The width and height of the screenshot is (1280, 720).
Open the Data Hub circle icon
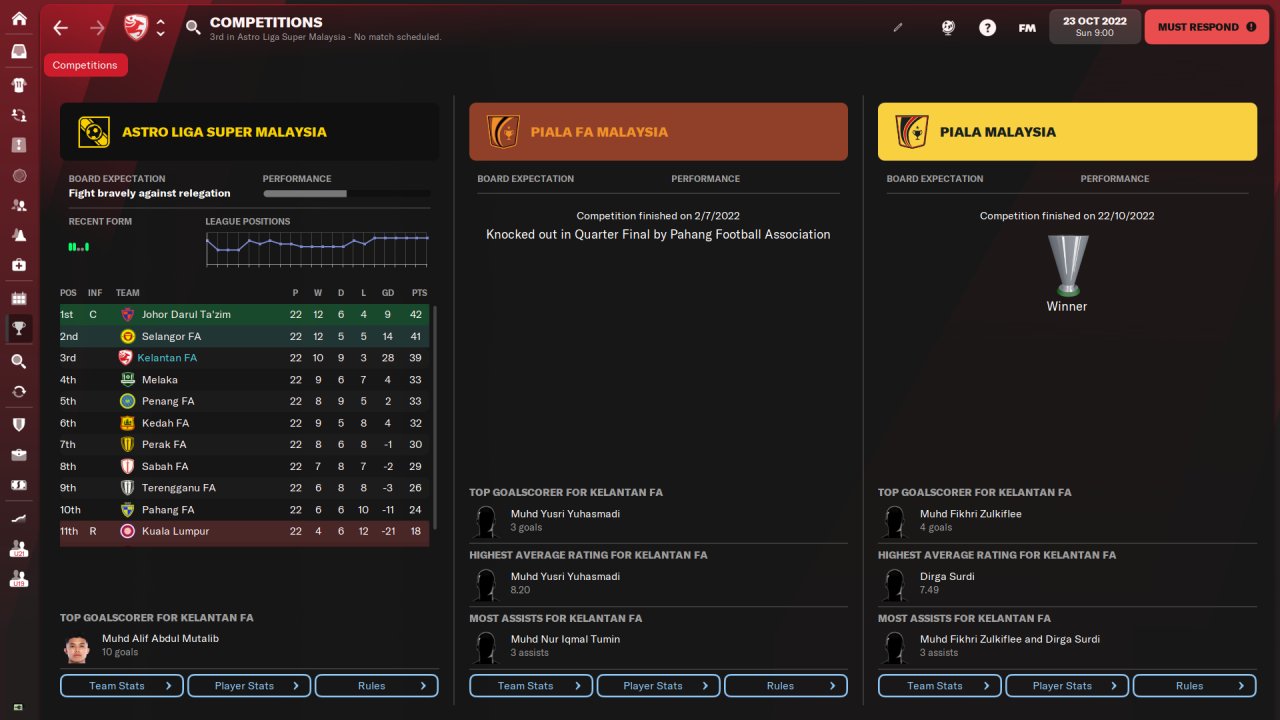coord(18,176)
